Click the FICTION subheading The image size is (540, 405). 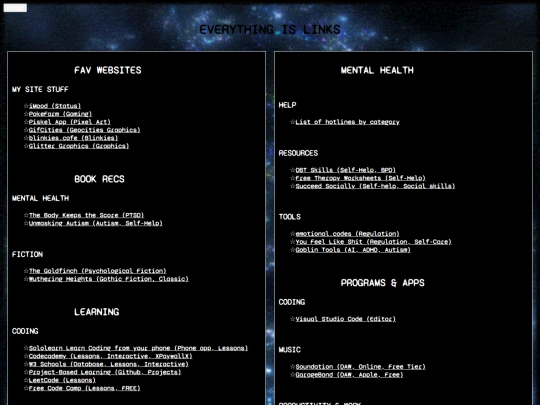pos(27,255)
